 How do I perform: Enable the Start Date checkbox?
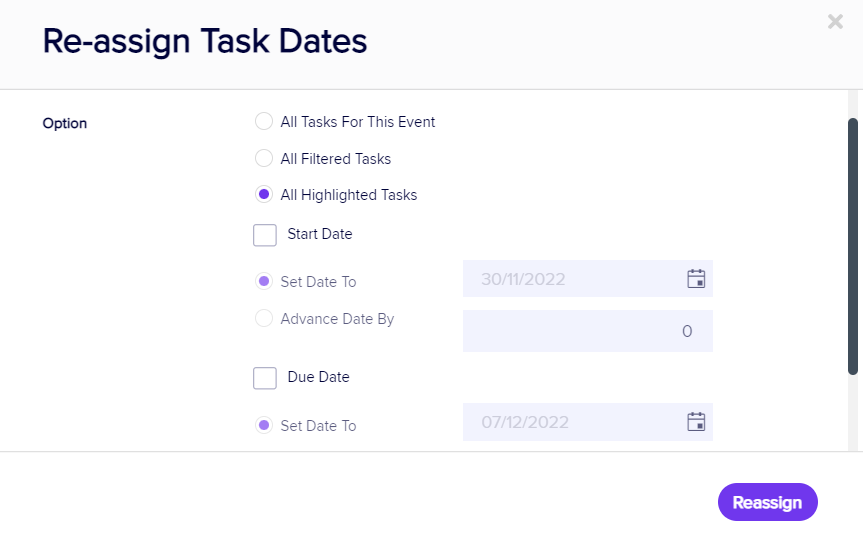pyautogui.click(x=265, y=235)
